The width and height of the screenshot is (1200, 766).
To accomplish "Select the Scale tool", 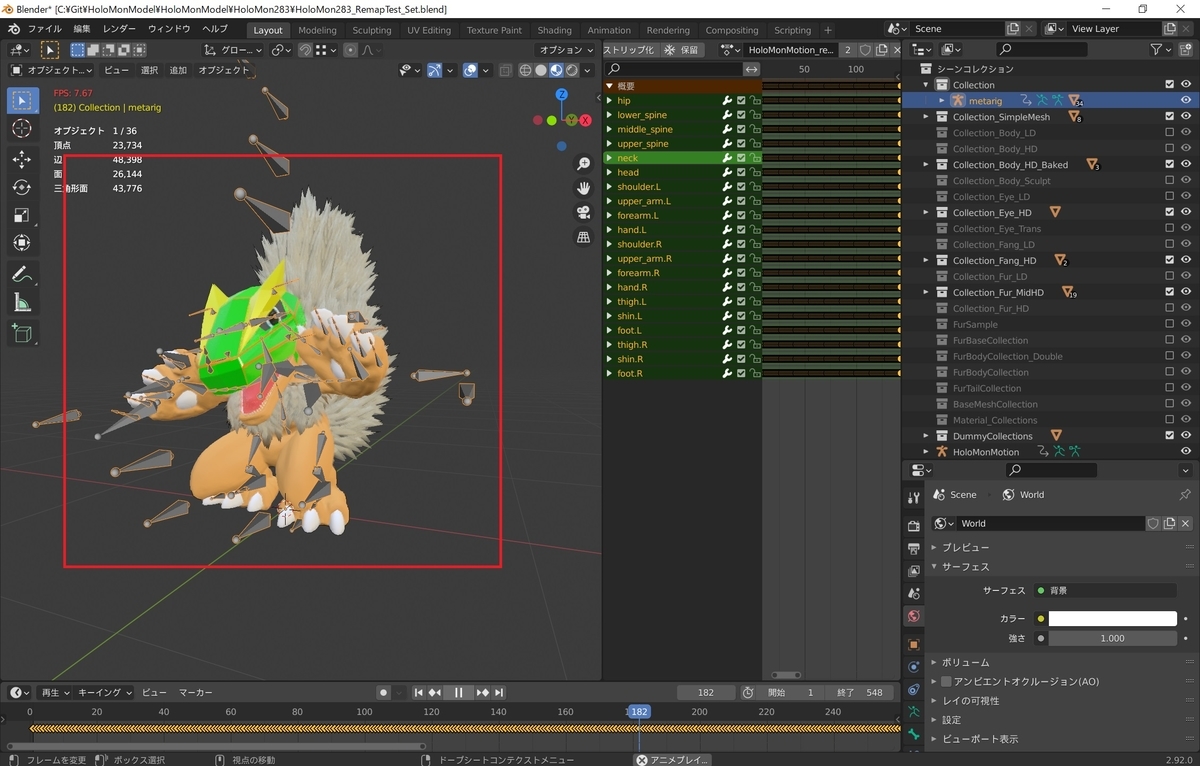I will tap(22, 215).
